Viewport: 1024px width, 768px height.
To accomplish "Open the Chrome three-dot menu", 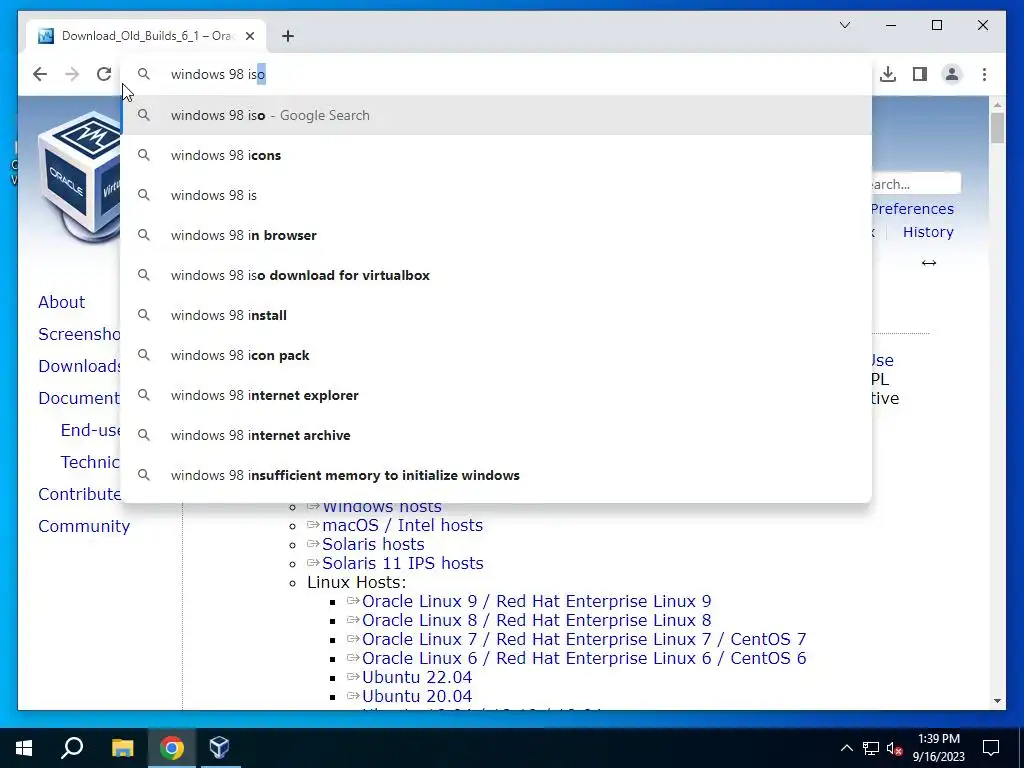I will (984, 74).
